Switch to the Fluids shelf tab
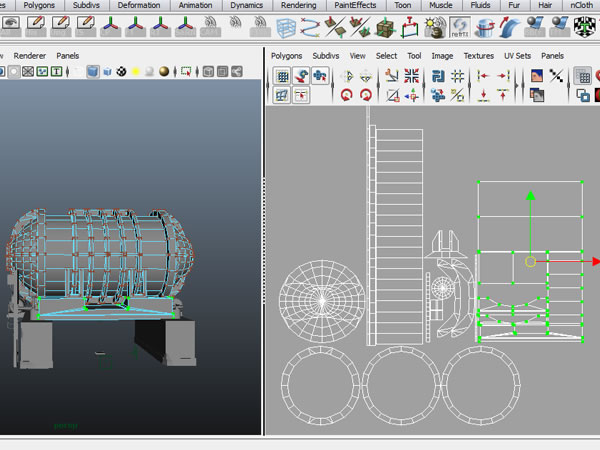The image size is (600, 450). (480, 5)
